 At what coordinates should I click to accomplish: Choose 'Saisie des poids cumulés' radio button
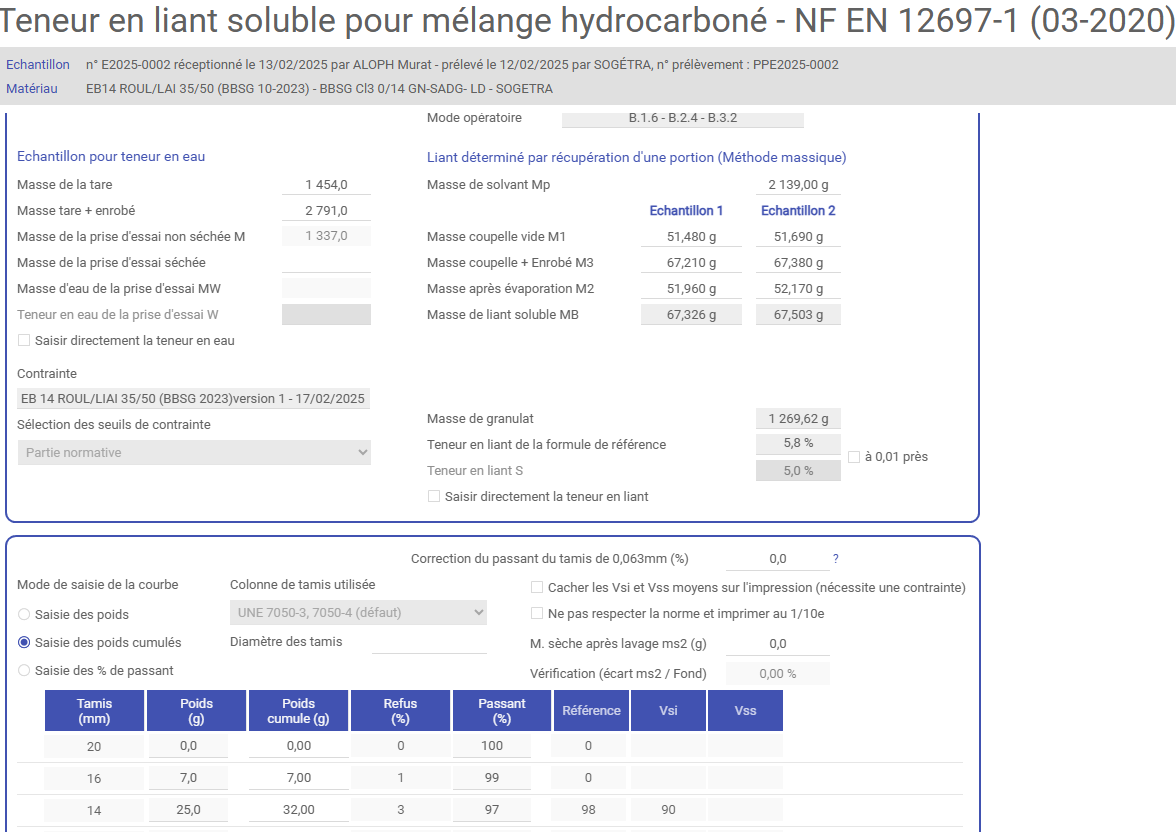pos(24,643)
